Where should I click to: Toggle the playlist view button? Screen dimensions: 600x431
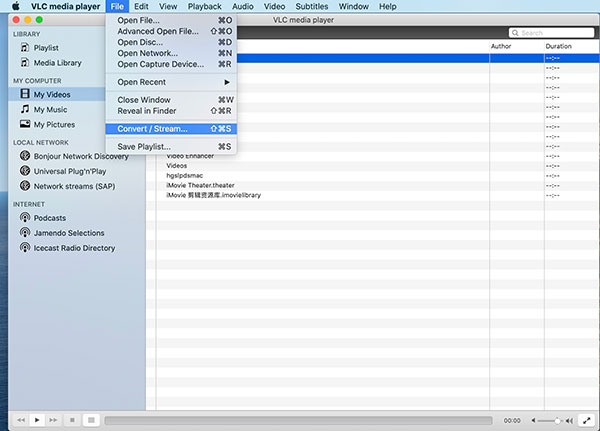click(x=91, y=420)
